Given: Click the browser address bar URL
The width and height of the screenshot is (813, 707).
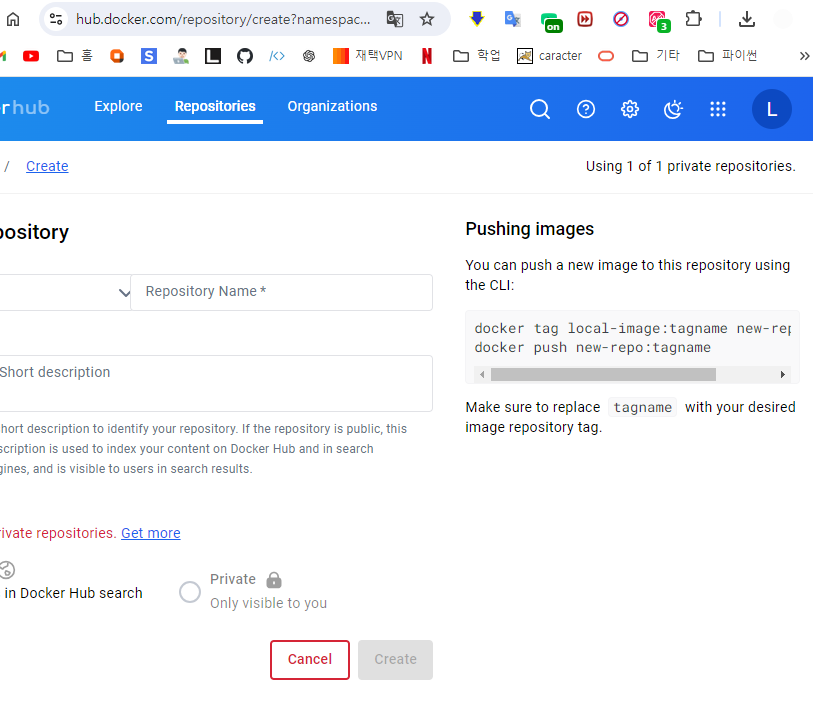Looking at the screenshot, I should point(223,20).
